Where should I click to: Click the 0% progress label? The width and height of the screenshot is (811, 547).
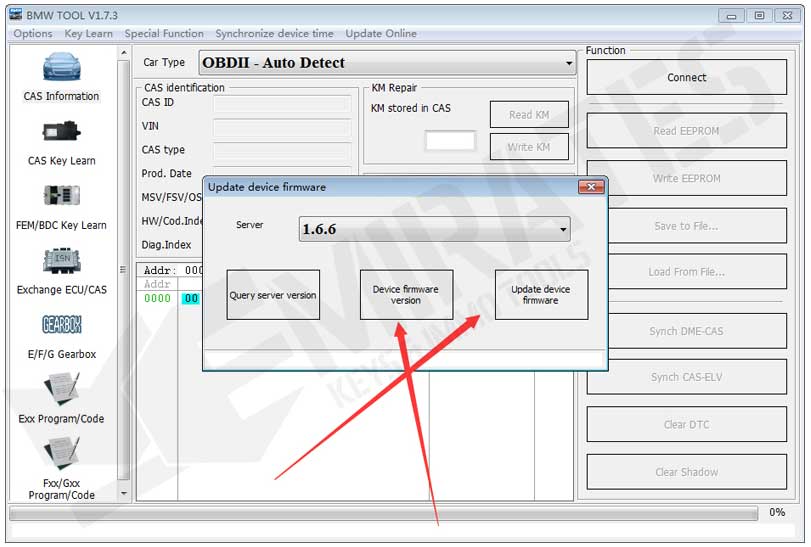coord(776,512)
